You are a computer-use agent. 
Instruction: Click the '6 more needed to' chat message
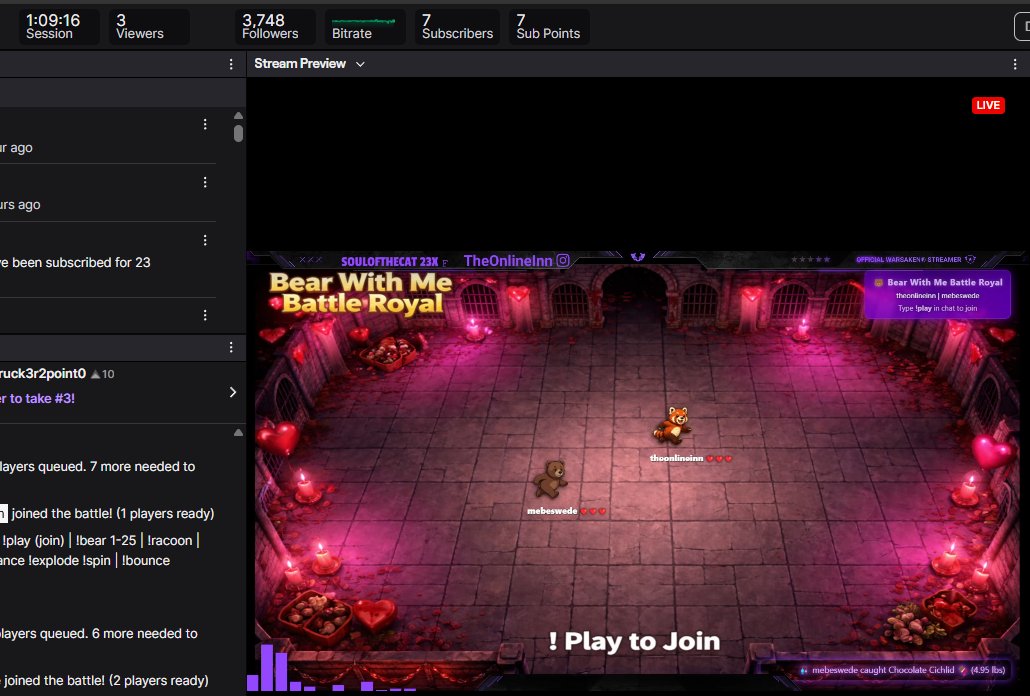point(99,634)
